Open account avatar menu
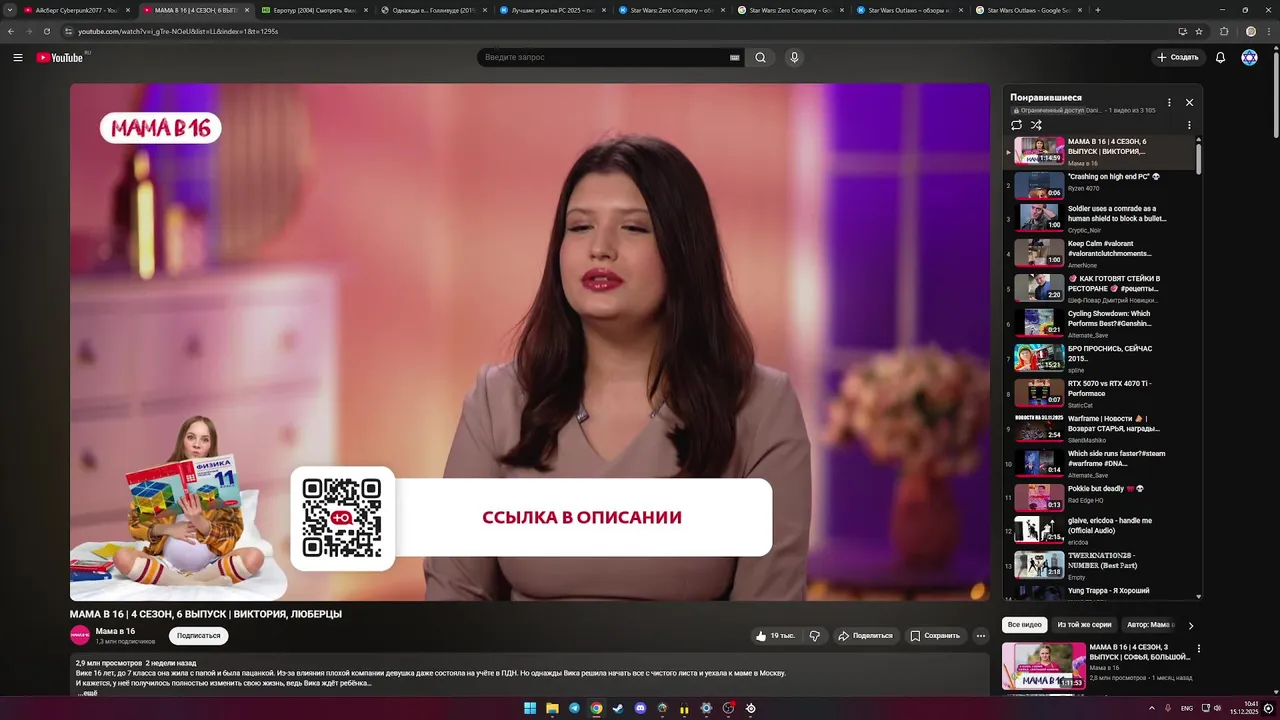 [1249, 57]
